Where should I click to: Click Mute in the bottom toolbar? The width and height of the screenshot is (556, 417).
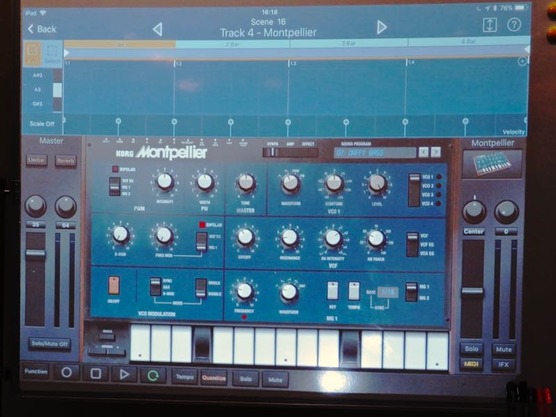coord(275,380)
